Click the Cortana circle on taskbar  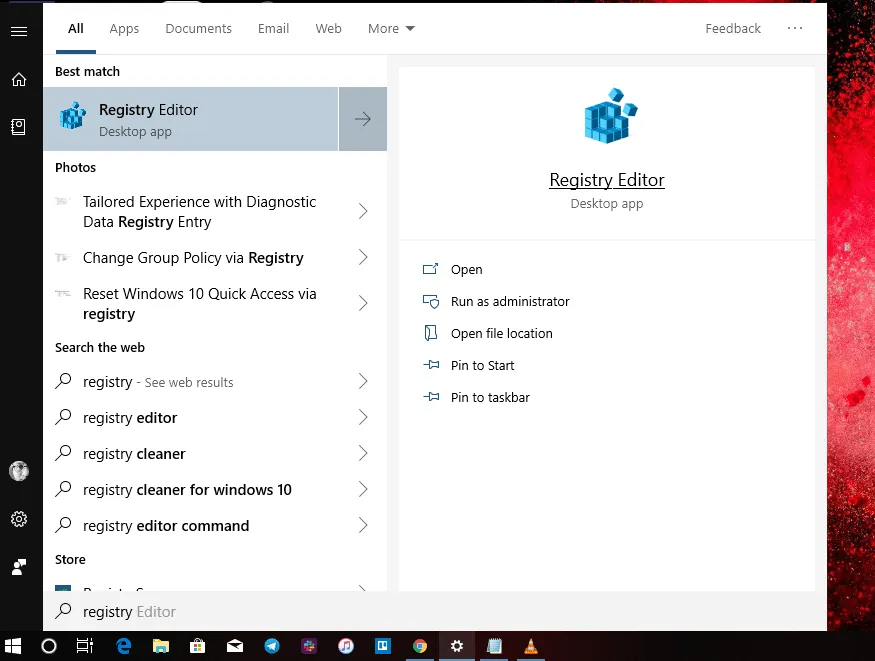click(49, 646)
